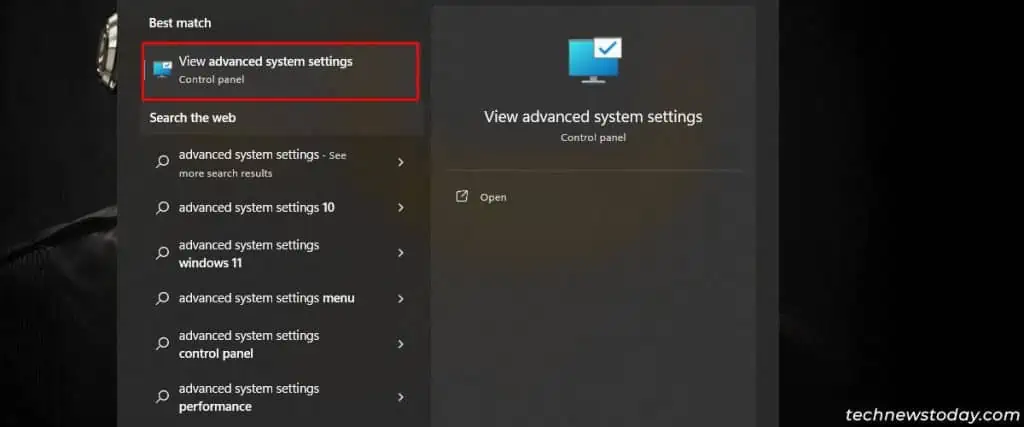Expand chevron for 'control panel' suggestion

click(x=401, y=344)
